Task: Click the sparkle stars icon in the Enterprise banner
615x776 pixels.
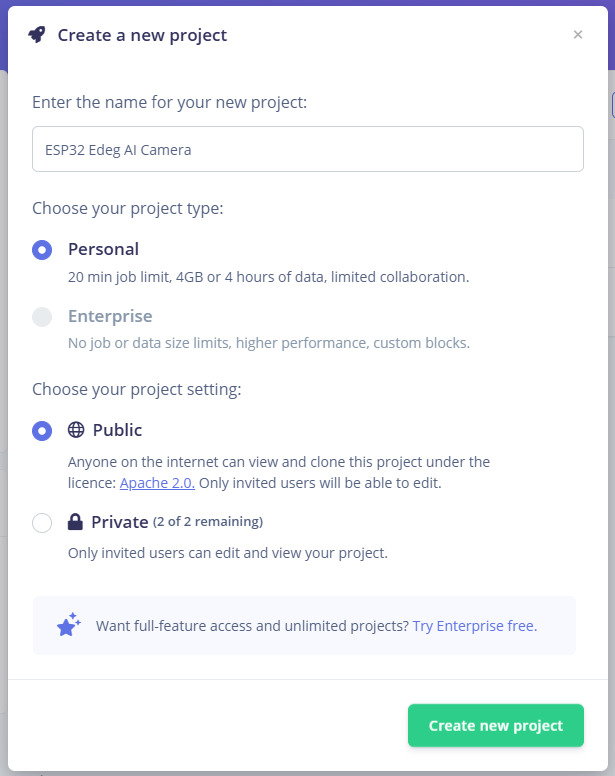Action: click(x=69, y=625)
